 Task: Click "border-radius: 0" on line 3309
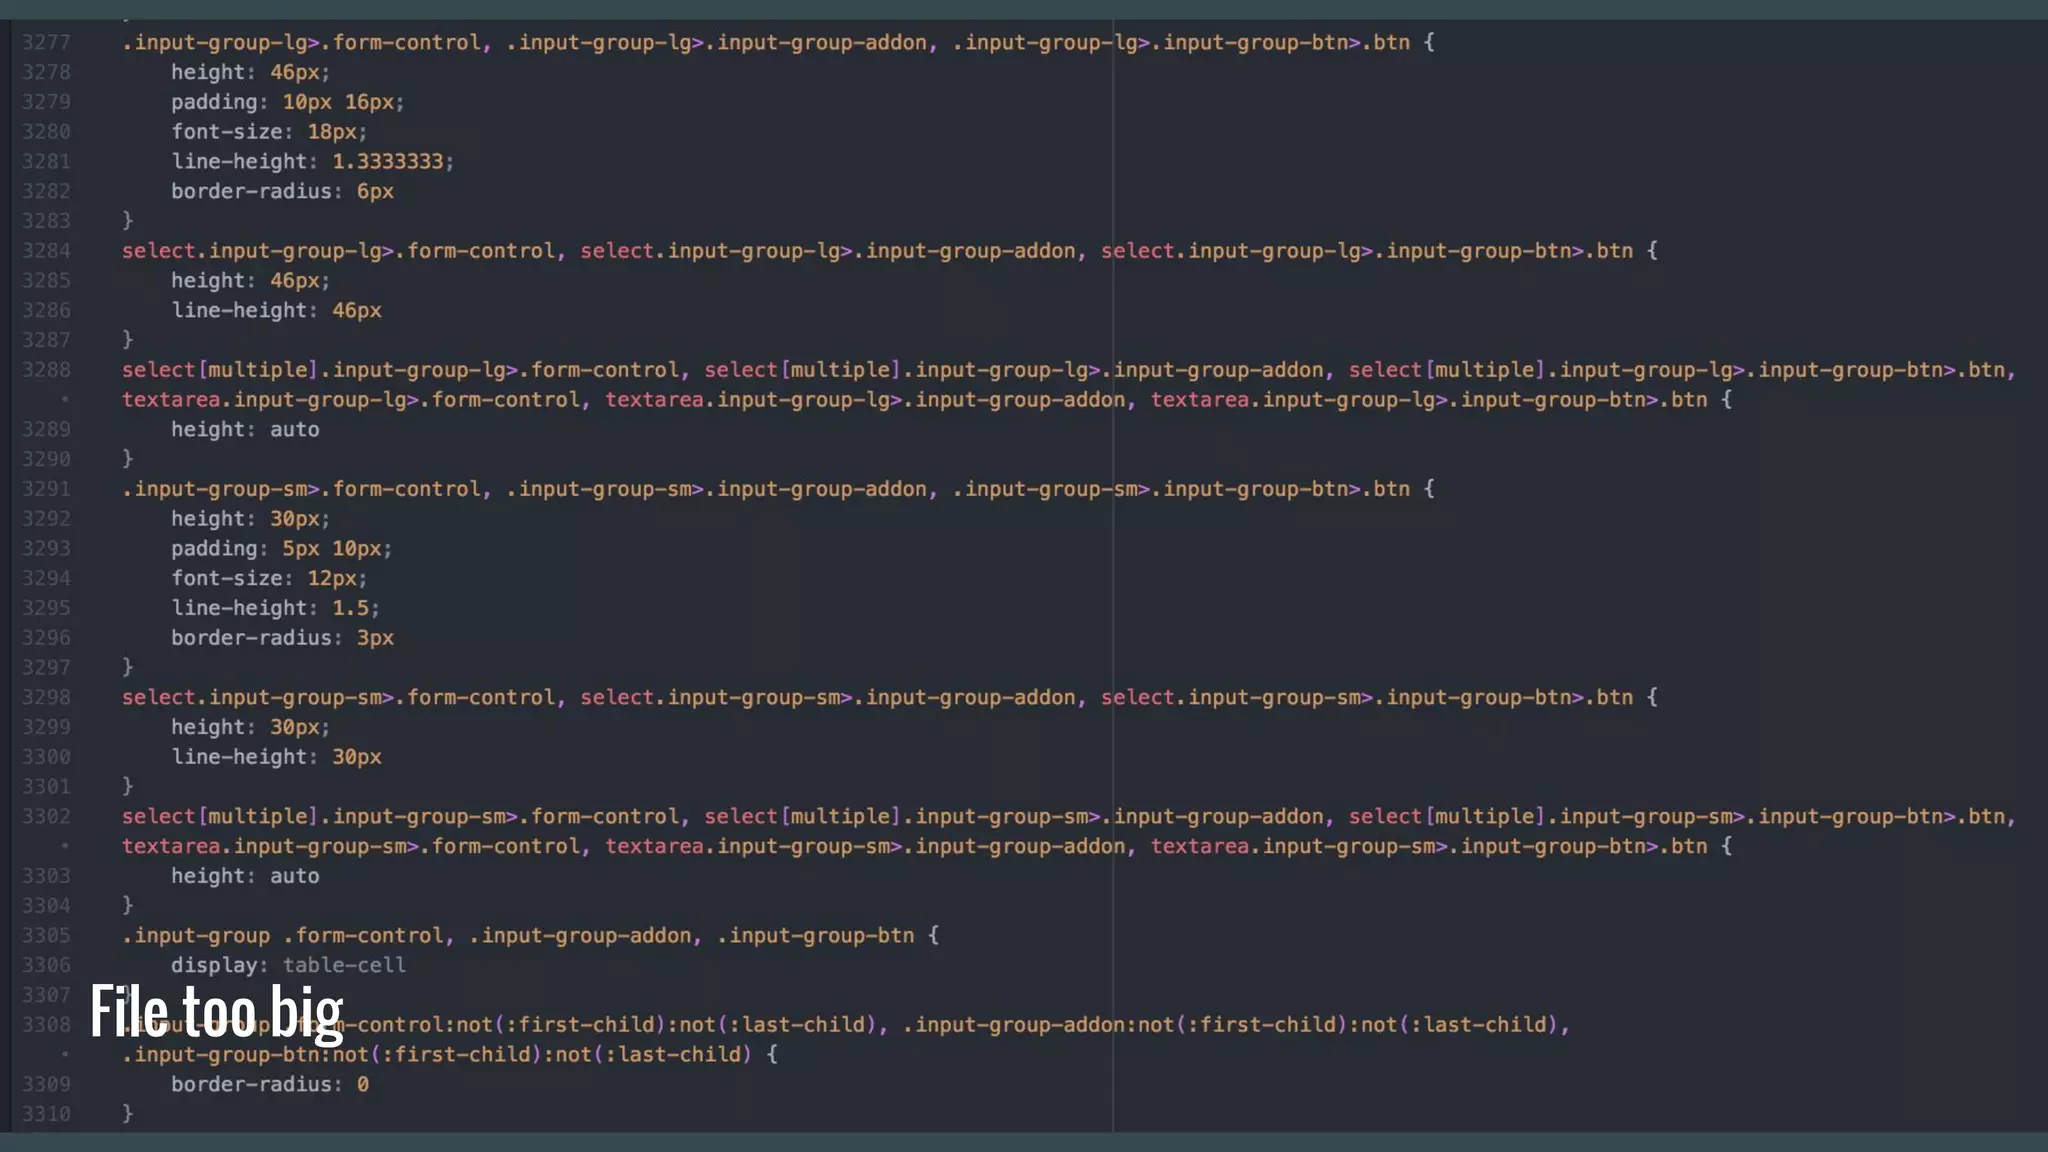270,1084
